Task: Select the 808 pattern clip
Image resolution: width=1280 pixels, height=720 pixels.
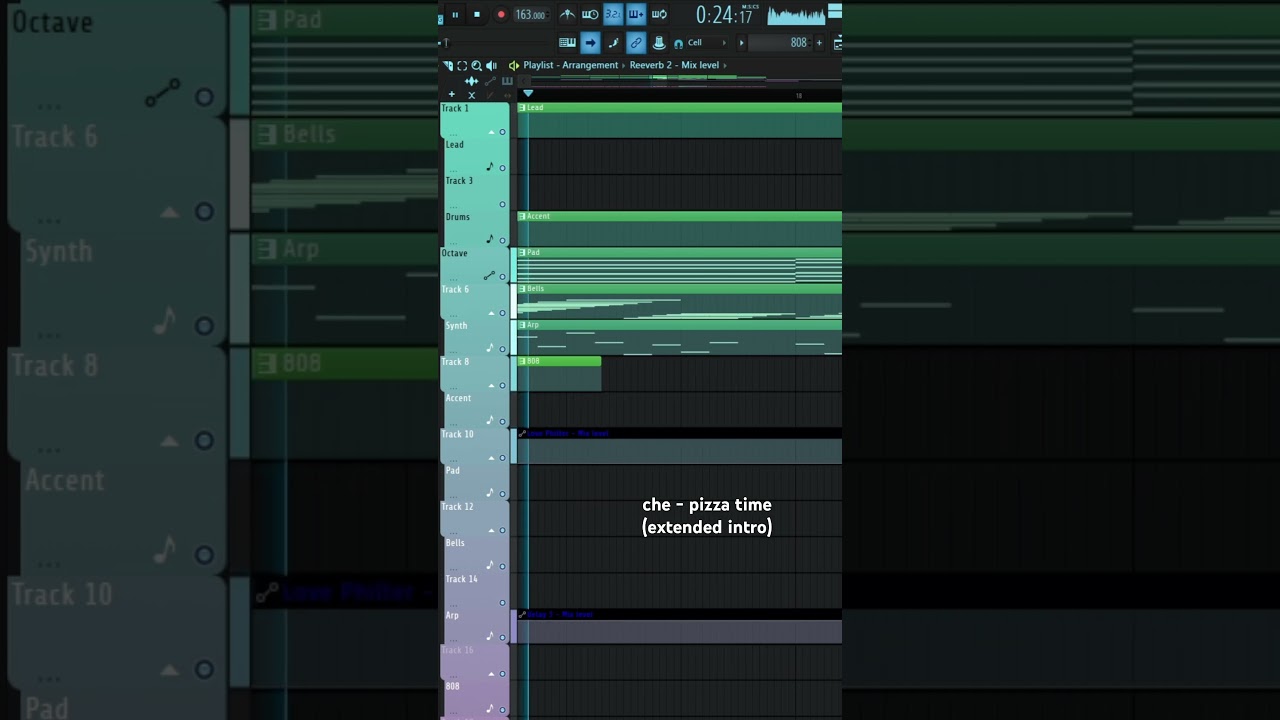Action: [x=559, y=373]
